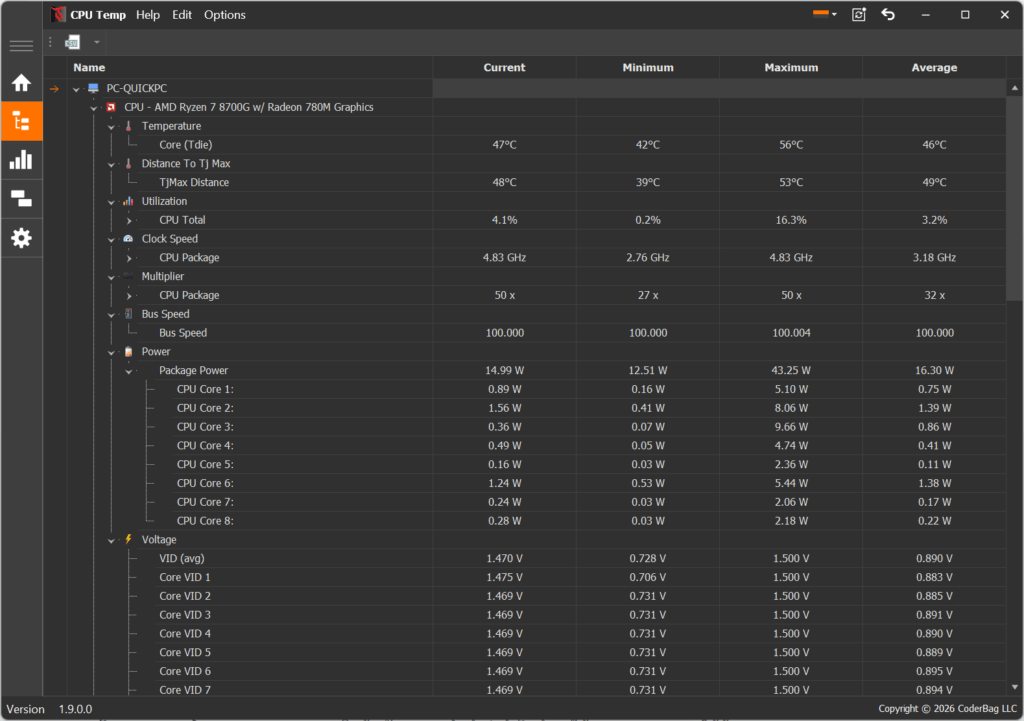Image resolution: width=1024 pixels, height=721 pixels.
Task: Click the PC-QUICKPC computer icon
Action: click(93, 88)
